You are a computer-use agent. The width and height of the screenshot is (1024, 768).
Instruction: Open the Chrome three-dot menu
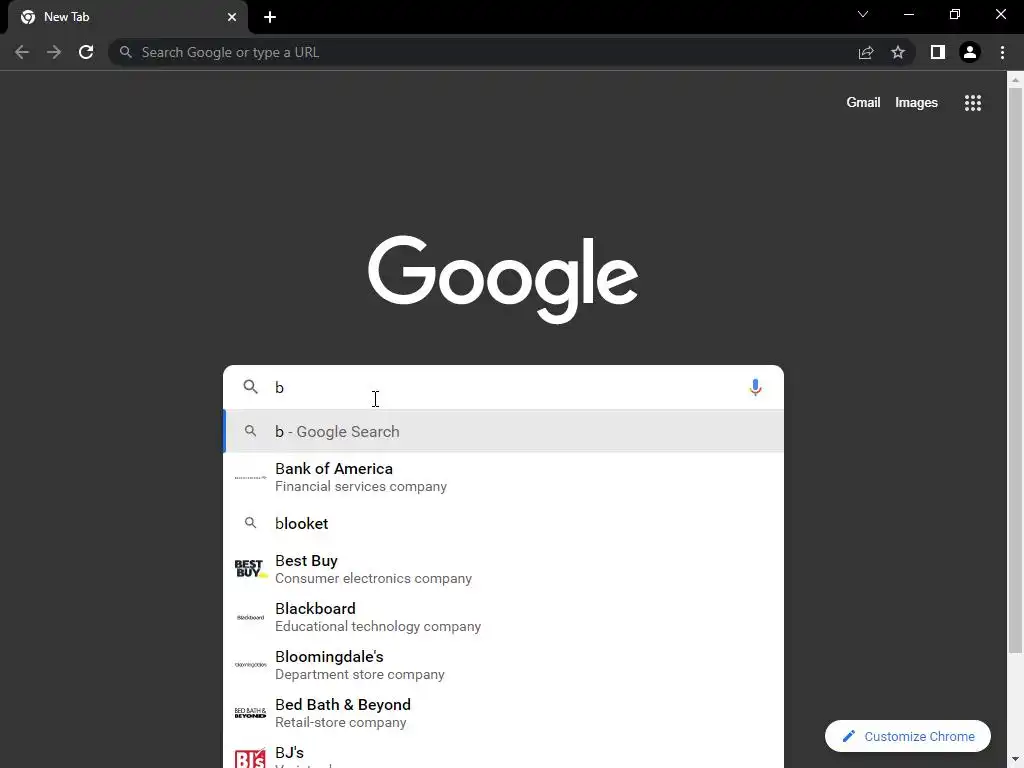tap(1002, 52)
